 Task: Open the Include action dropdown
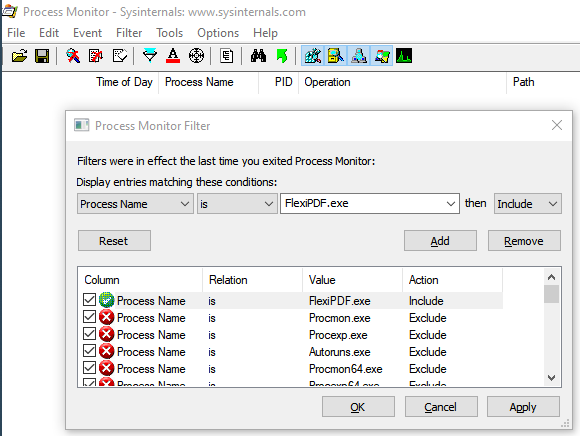pyautogui.click(x=527, y=204)
